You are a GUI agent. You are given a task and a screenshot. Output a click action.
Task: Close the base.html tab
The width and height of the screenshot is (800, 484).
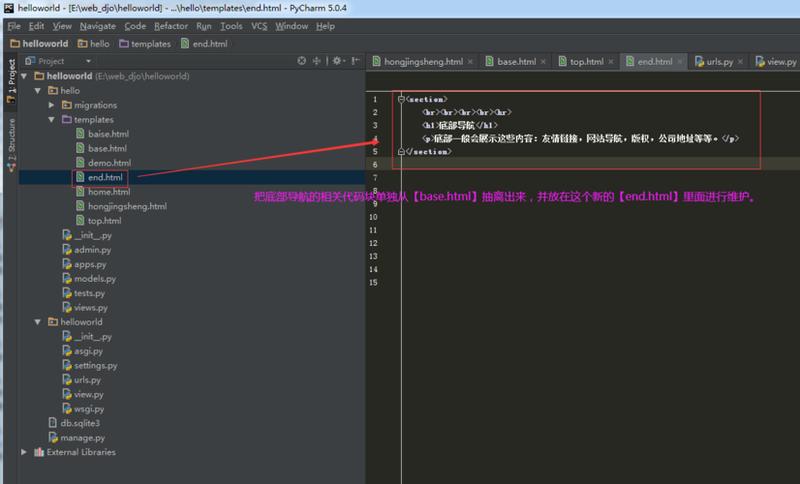[x=543, y=62]
